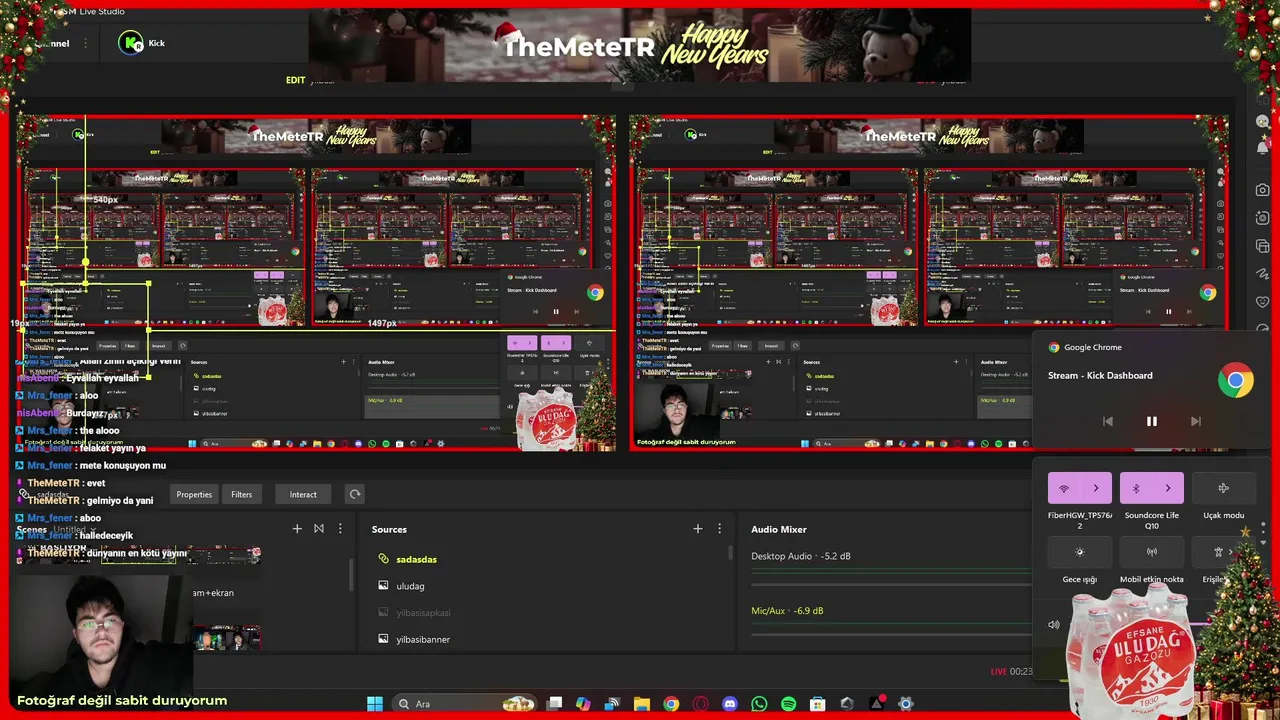
Task: Open the source Filters dialog
Action: click(242, 494)
